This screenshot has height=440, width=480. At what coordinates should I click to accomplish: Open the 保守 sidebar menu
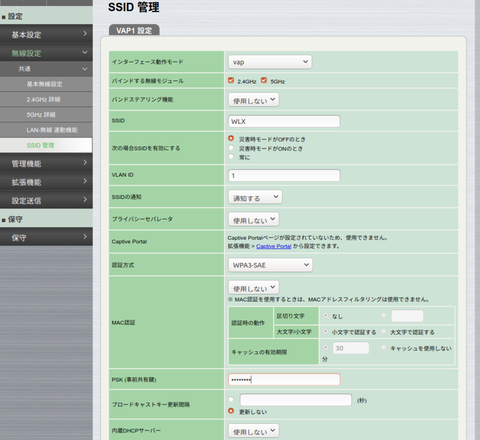point(46,237)
